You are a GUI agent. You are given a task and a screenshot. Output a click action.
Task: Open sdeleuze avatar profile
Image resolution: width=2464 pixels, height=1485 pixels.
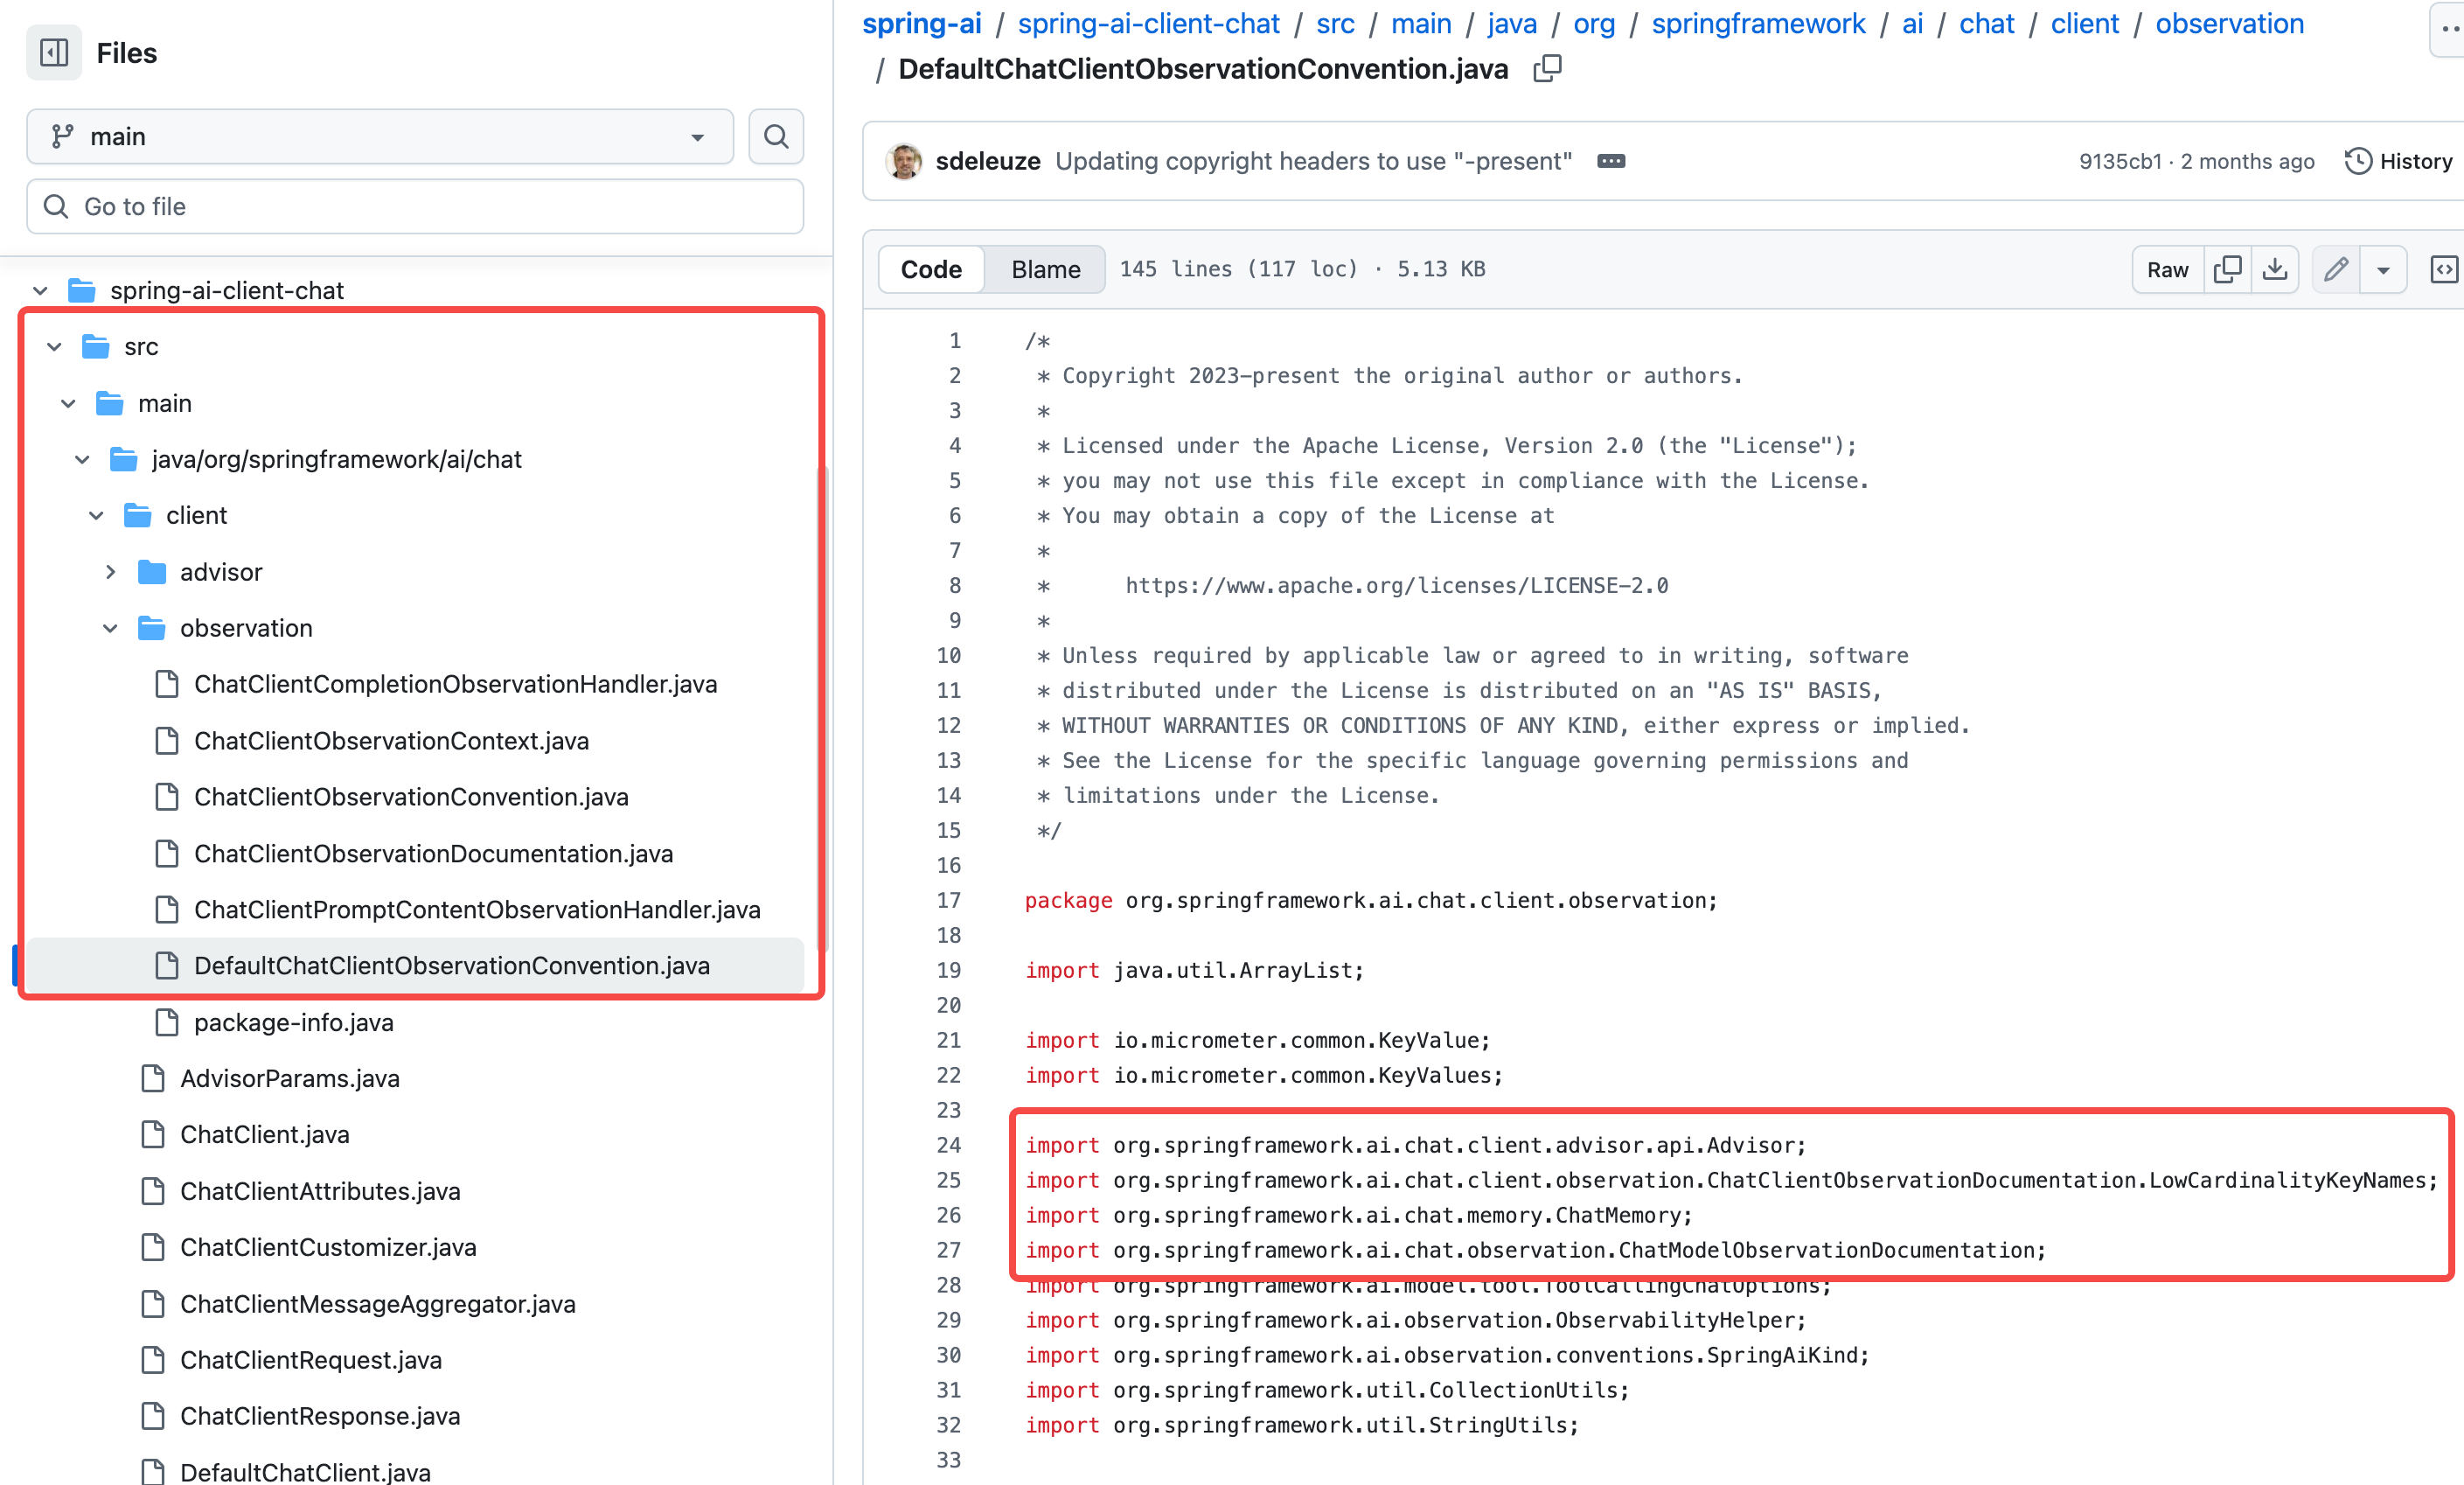click(x=904, y=161)
